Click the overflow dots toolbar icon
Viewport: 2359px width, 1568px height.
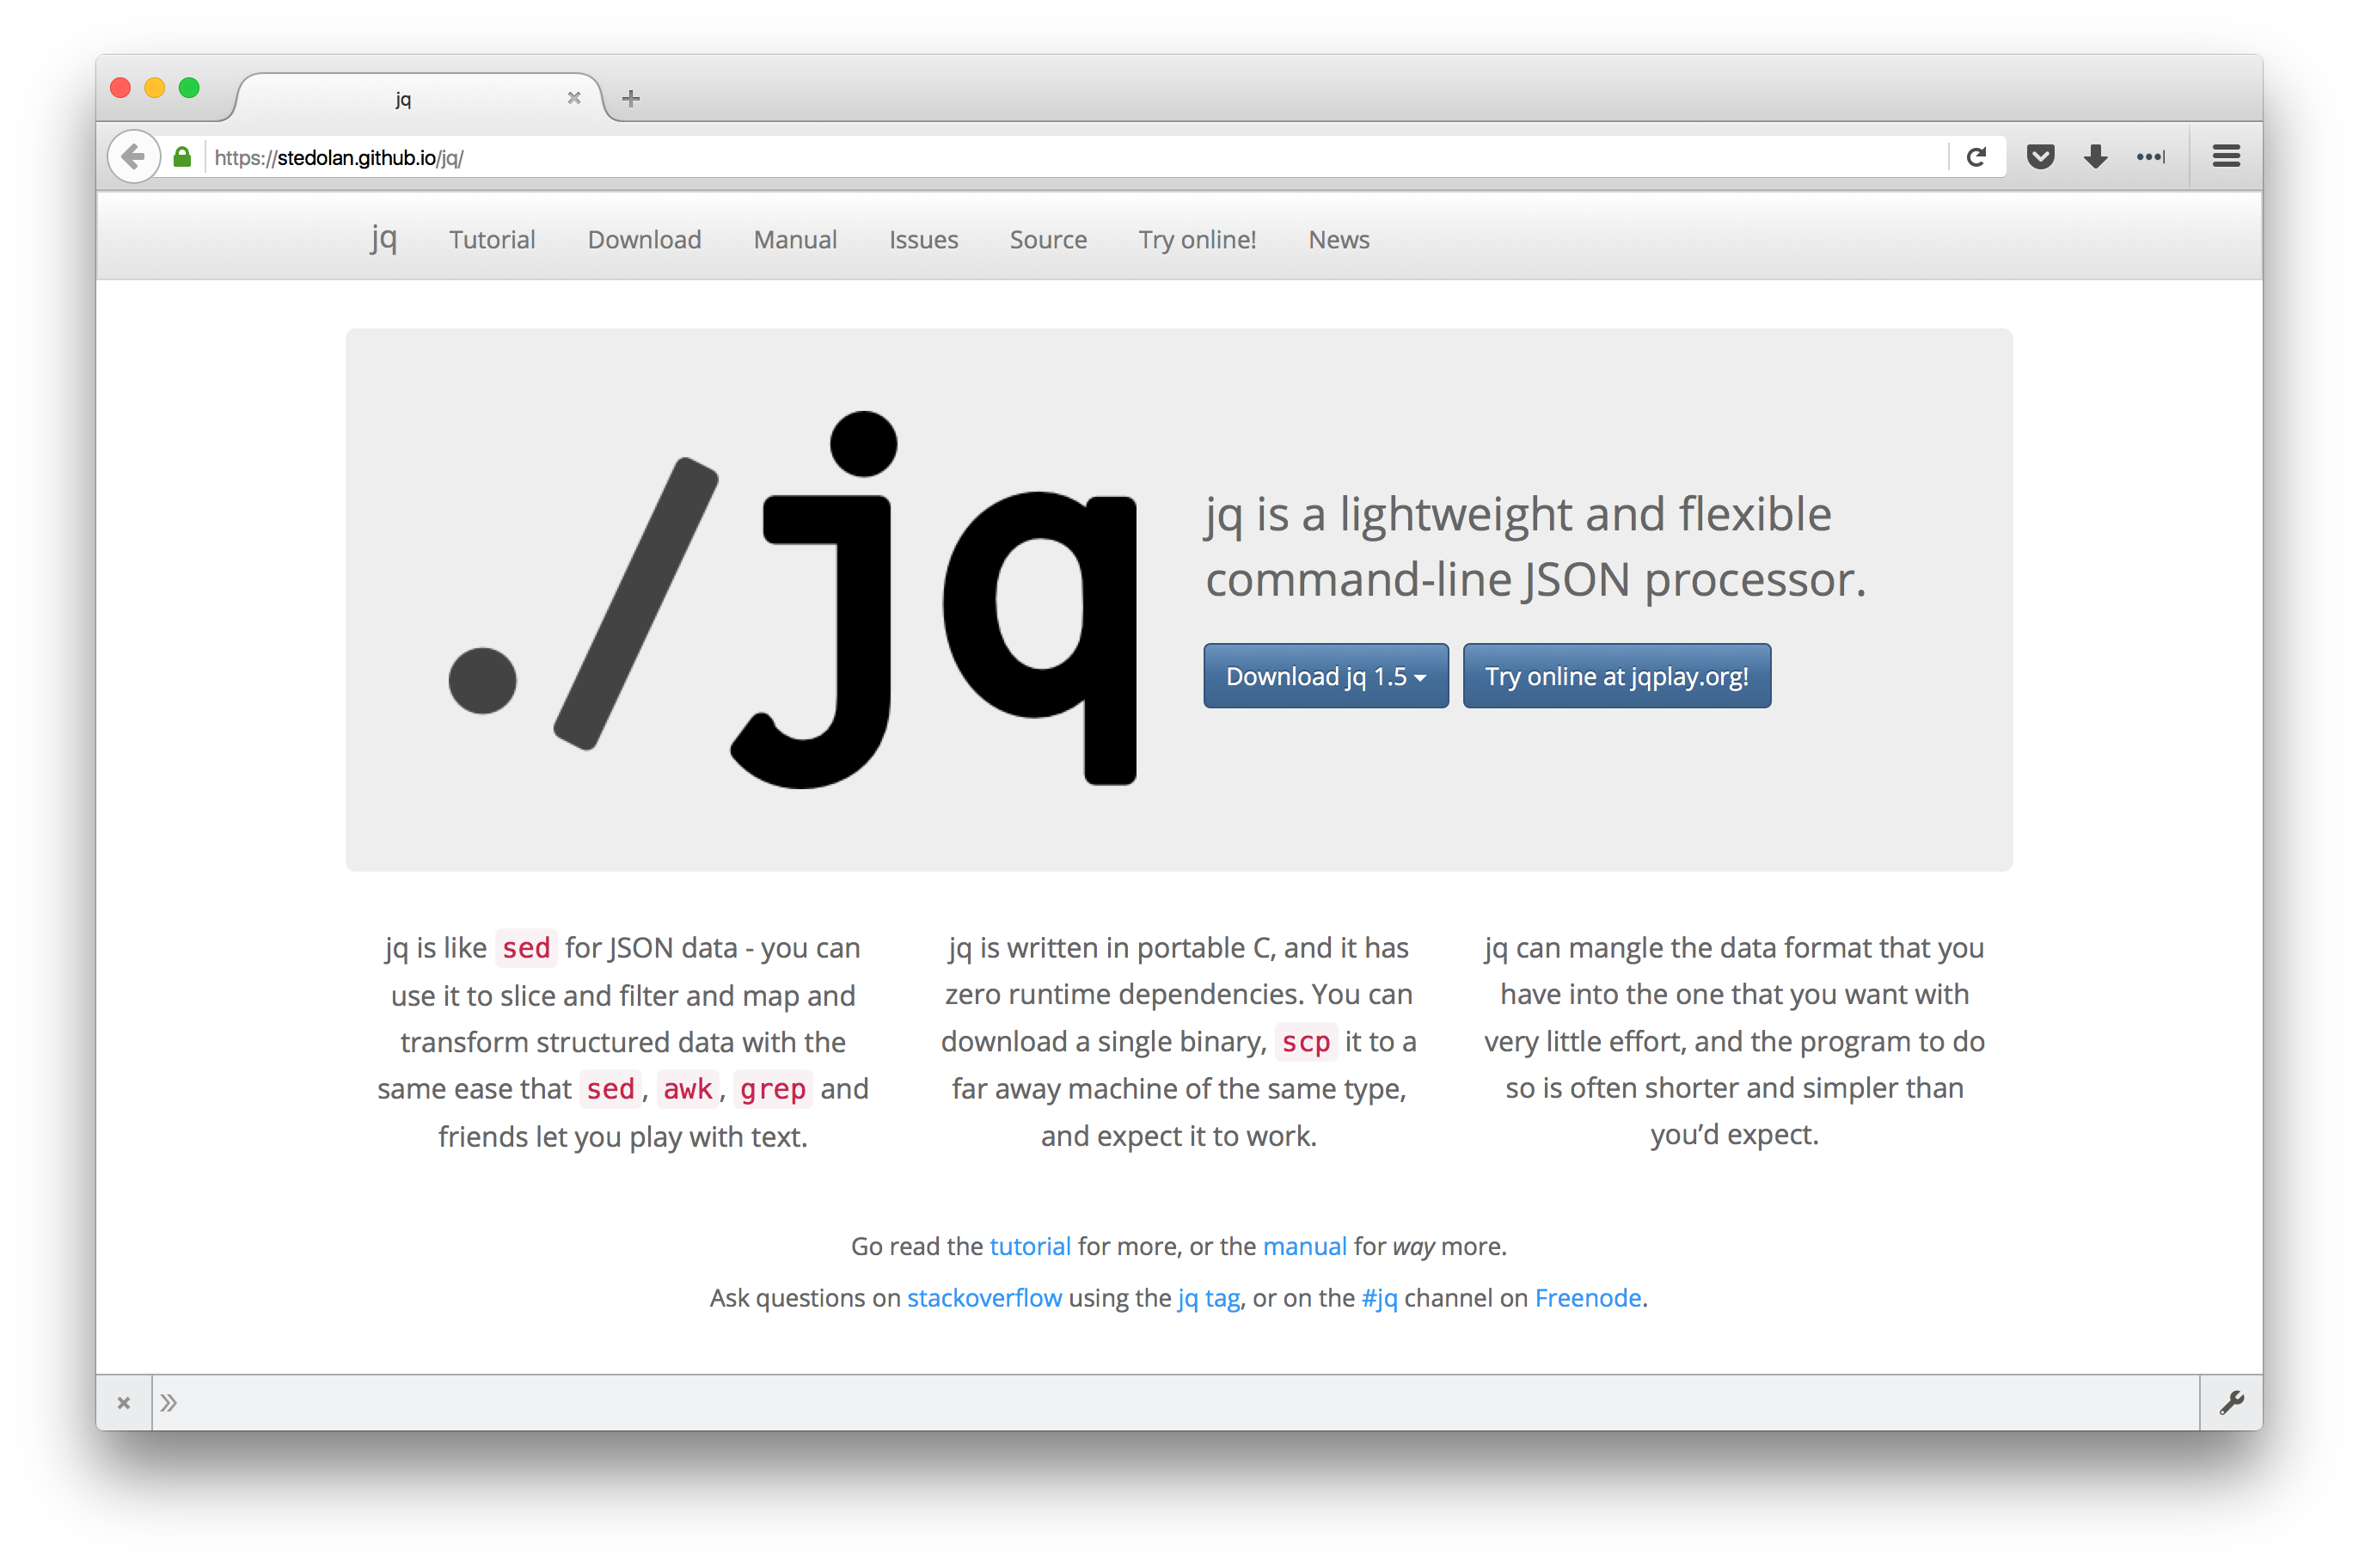coord(2150,157)
